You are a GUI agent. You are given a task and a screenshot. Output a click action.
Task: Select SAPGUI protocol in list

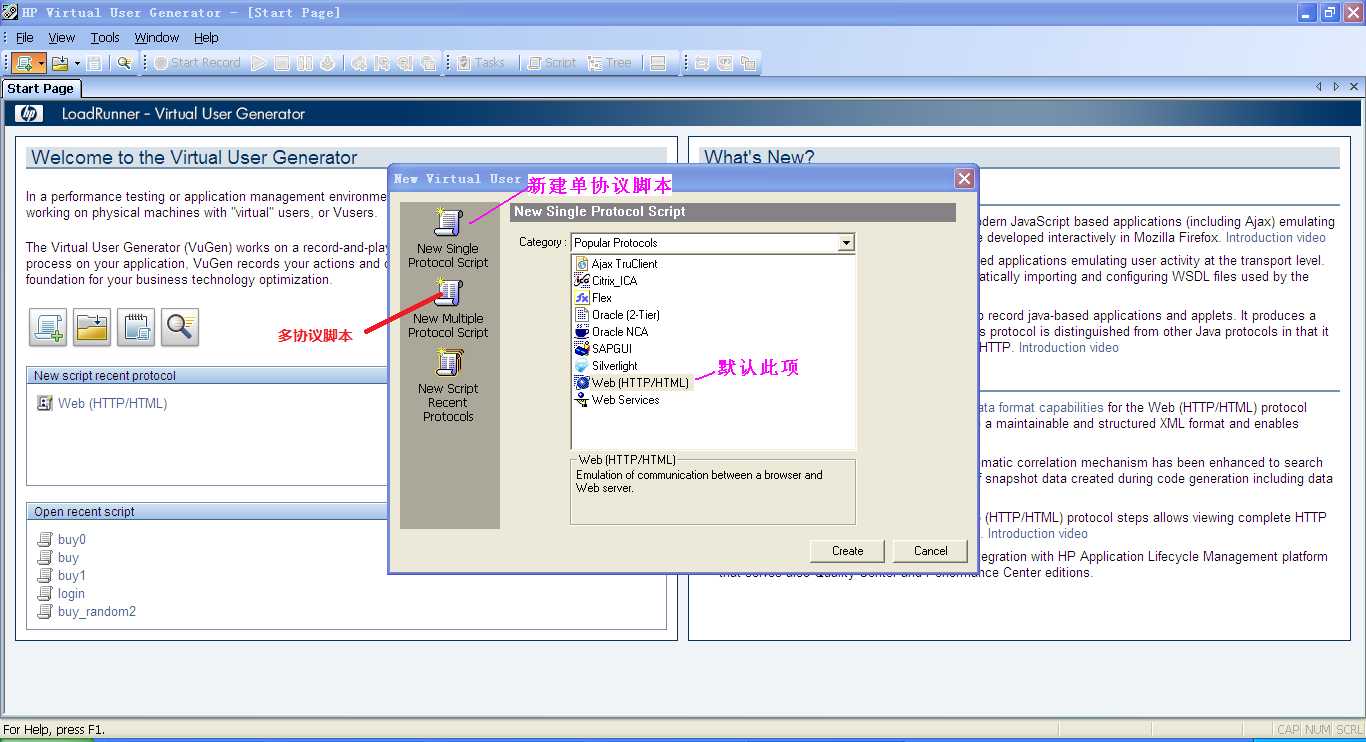coord(604,349)
